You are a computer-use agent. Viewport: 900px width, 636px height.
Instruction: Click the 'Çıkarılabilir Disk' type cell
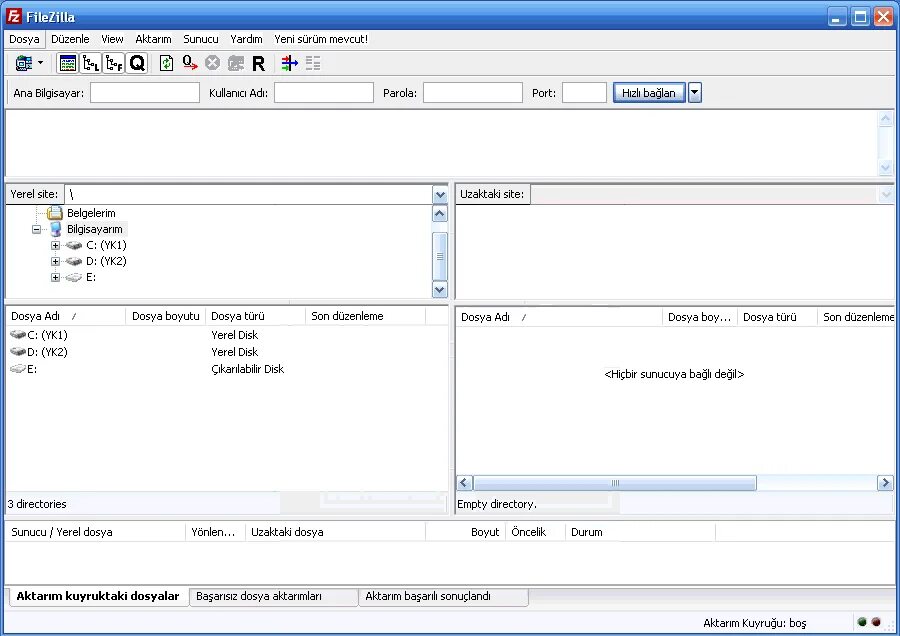tap(247, 369)
